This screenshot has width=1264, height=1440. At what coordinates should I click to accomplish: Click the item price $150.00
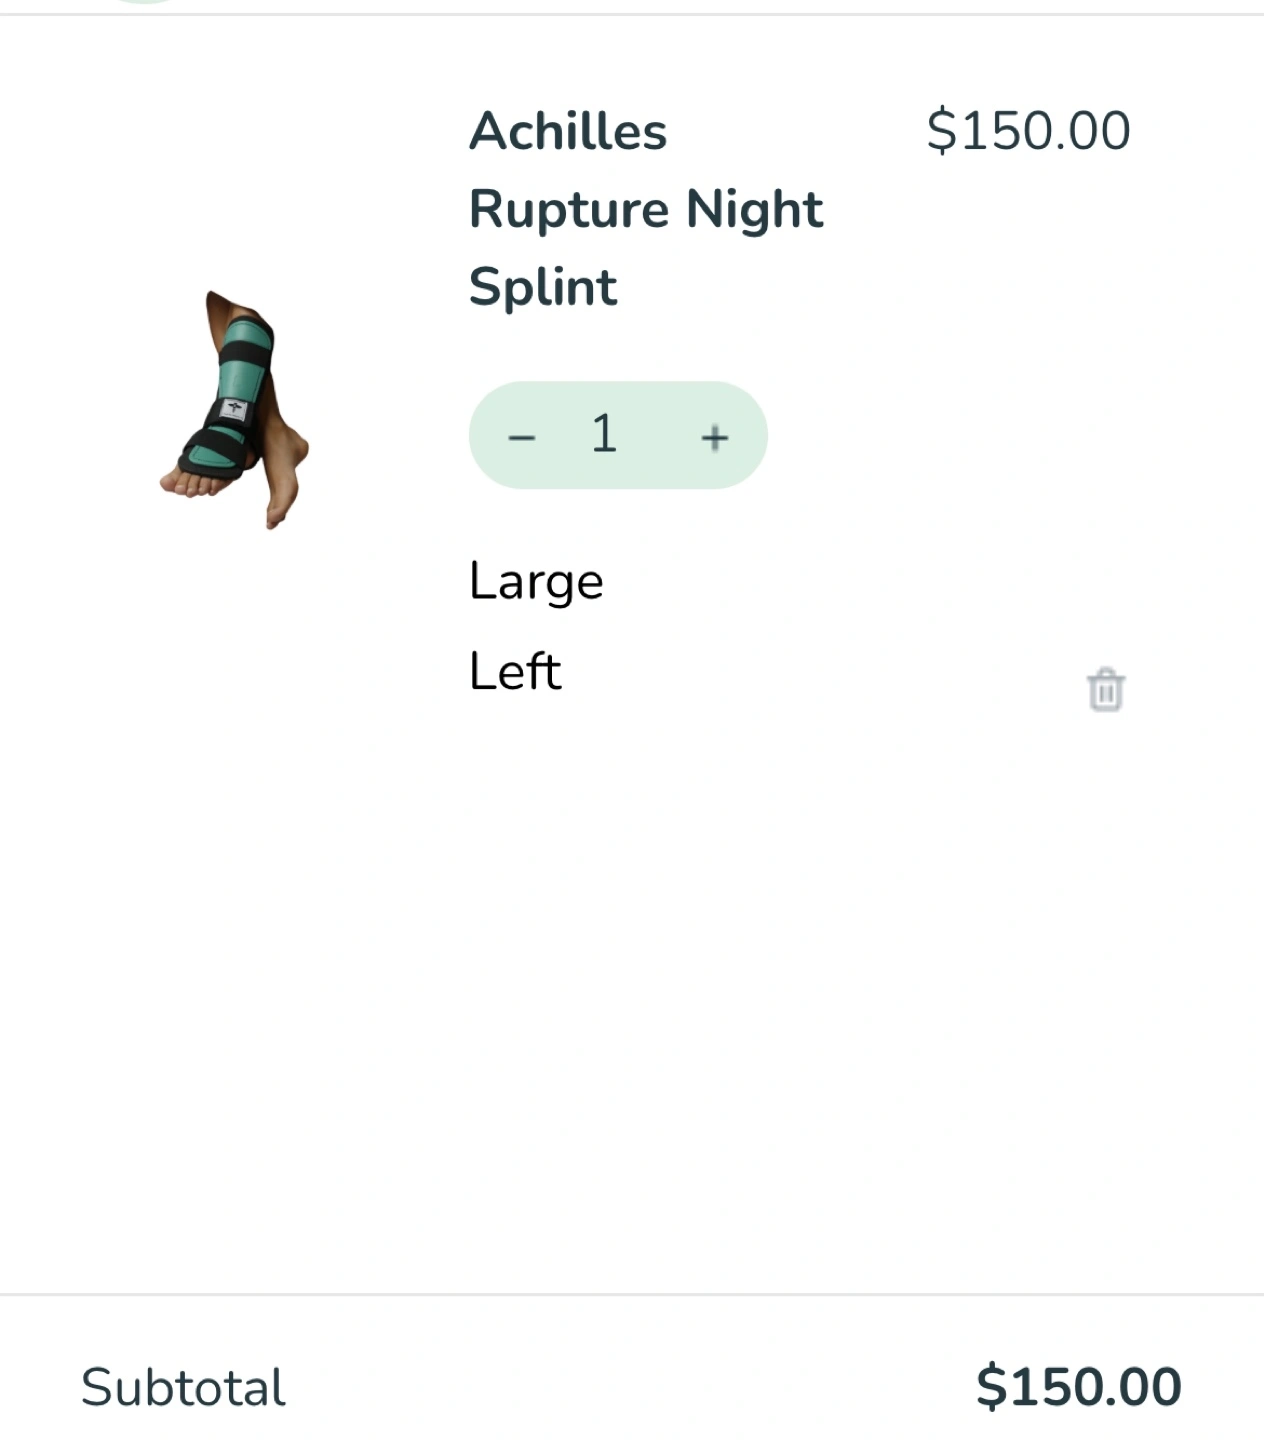1028,131
